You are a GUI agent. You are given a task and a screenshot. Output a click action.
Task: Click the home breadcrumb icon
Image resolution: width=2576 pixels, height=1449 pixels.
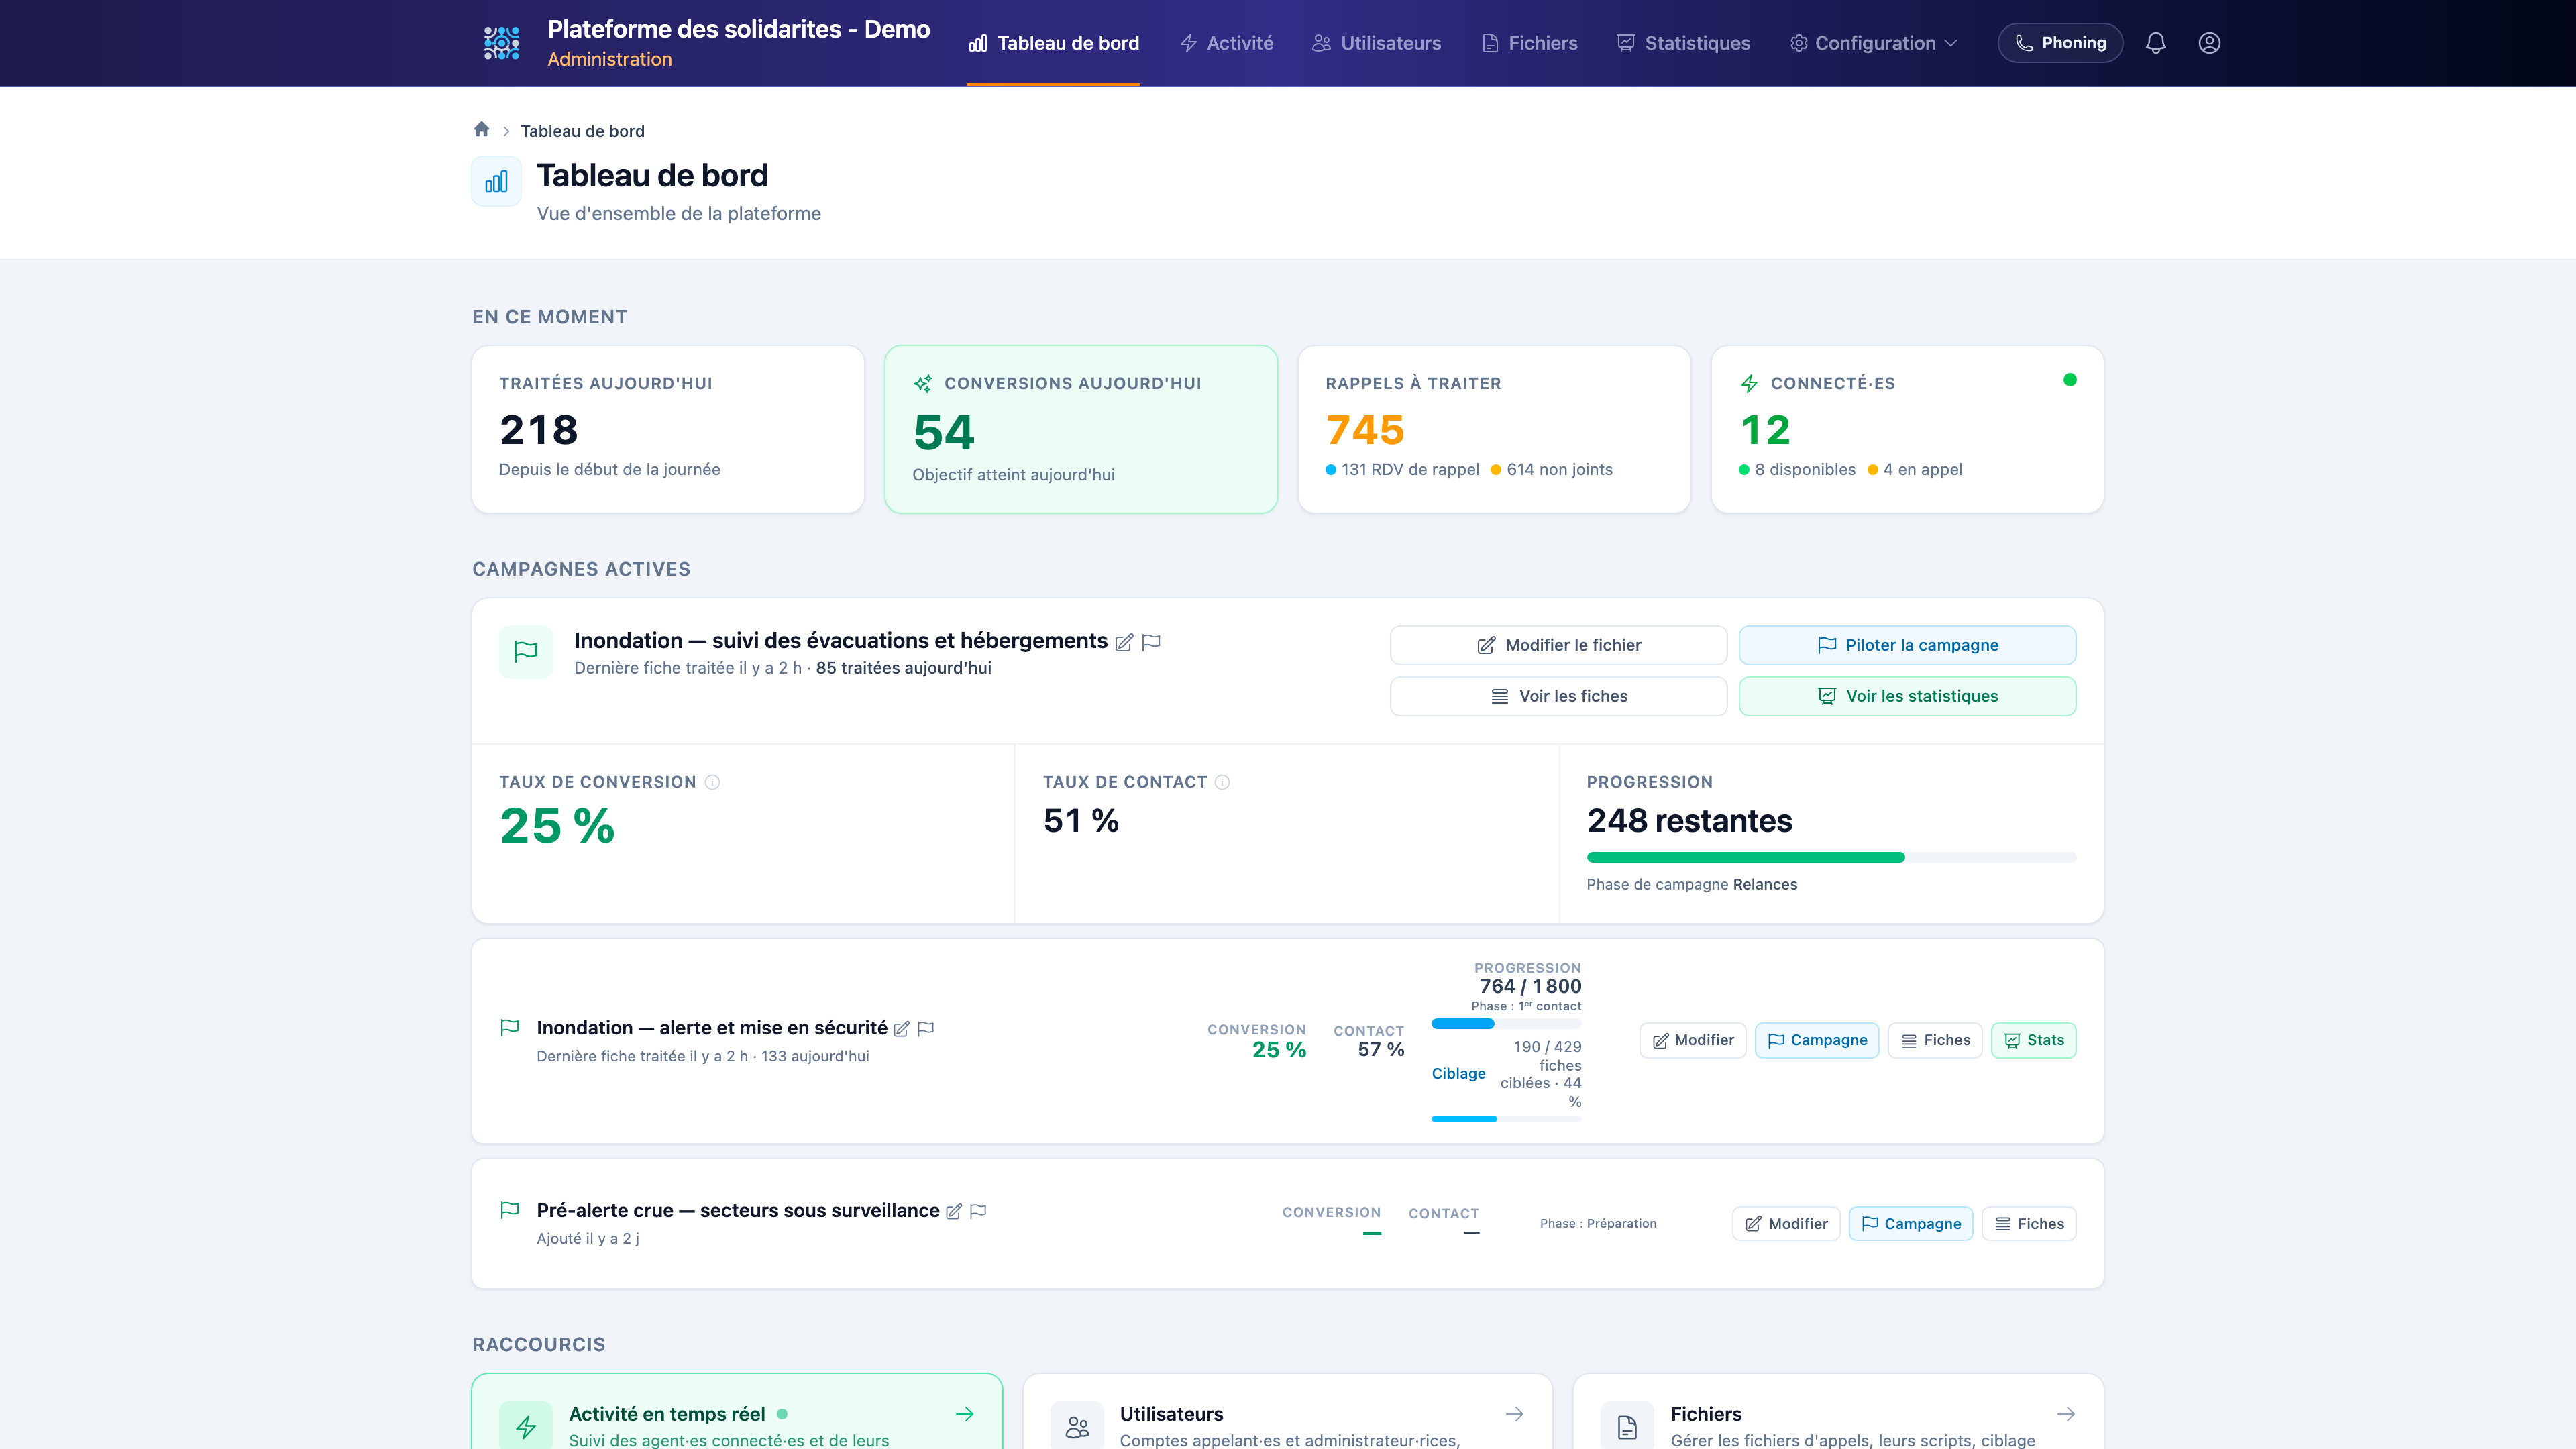pyautogui.click(x=481, y=129)
